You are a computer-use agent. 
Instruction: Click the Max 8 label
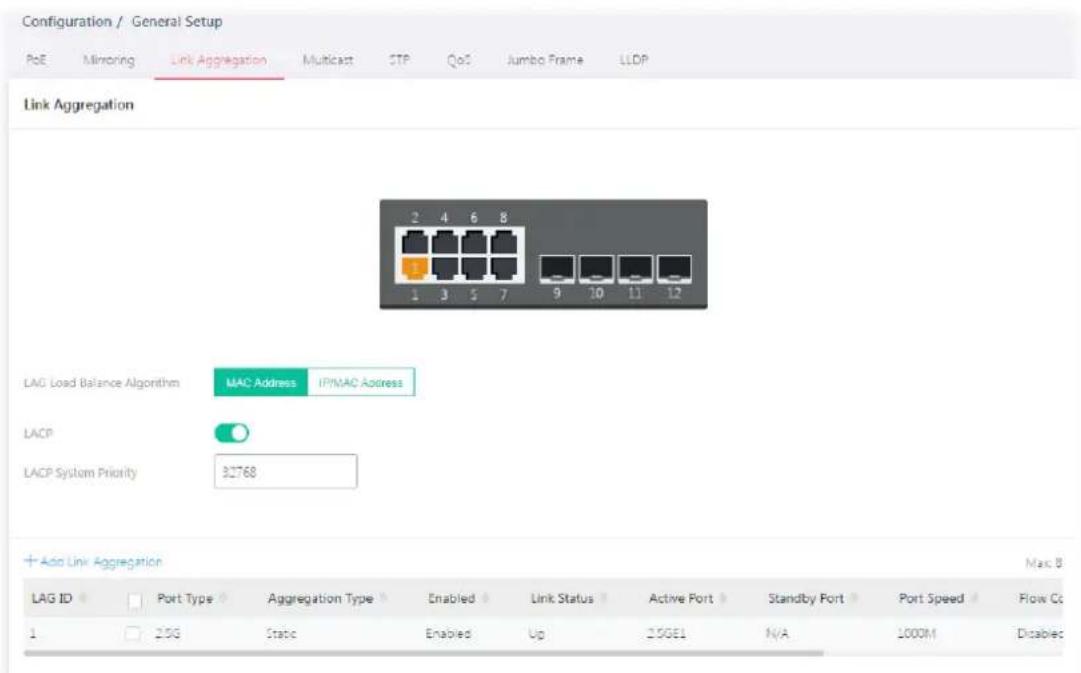click(x=1043, y=563)
